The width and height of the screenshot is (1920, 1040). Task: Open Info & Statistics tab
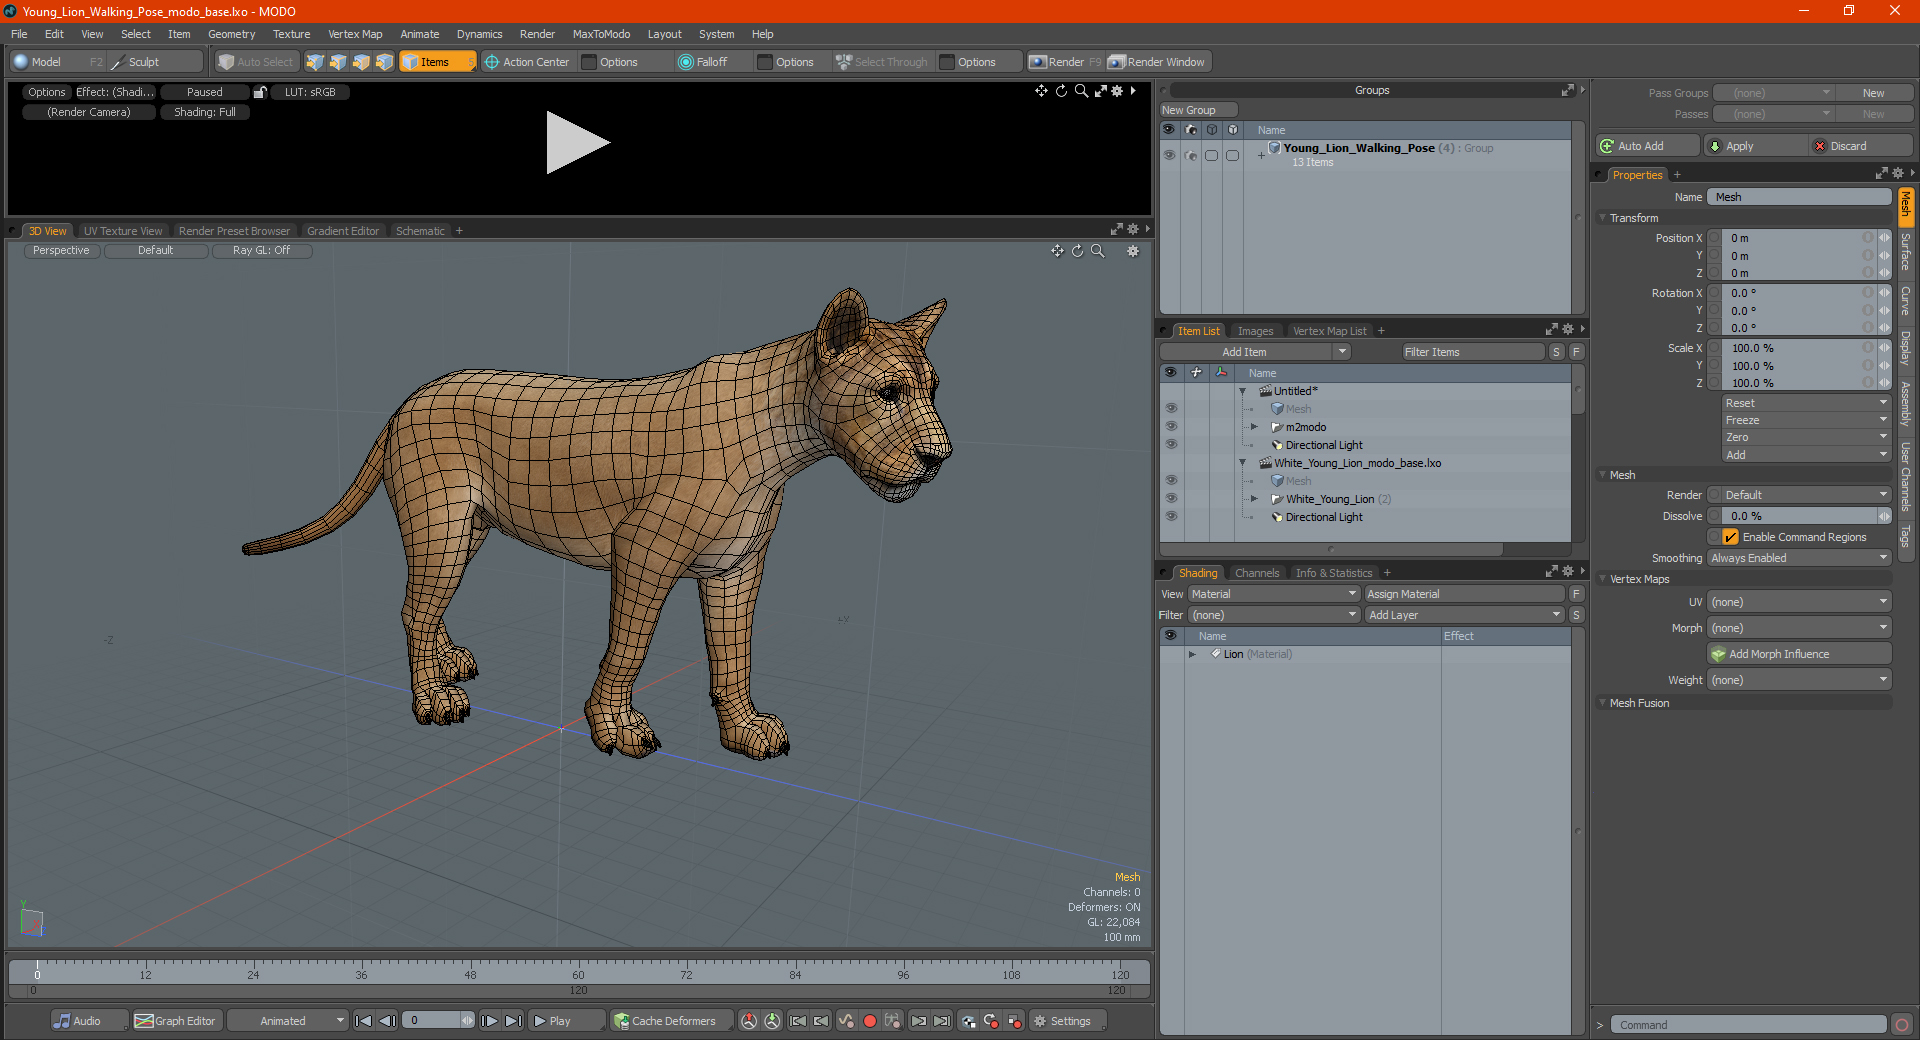pyautogui.click(x=1334, y=573)
